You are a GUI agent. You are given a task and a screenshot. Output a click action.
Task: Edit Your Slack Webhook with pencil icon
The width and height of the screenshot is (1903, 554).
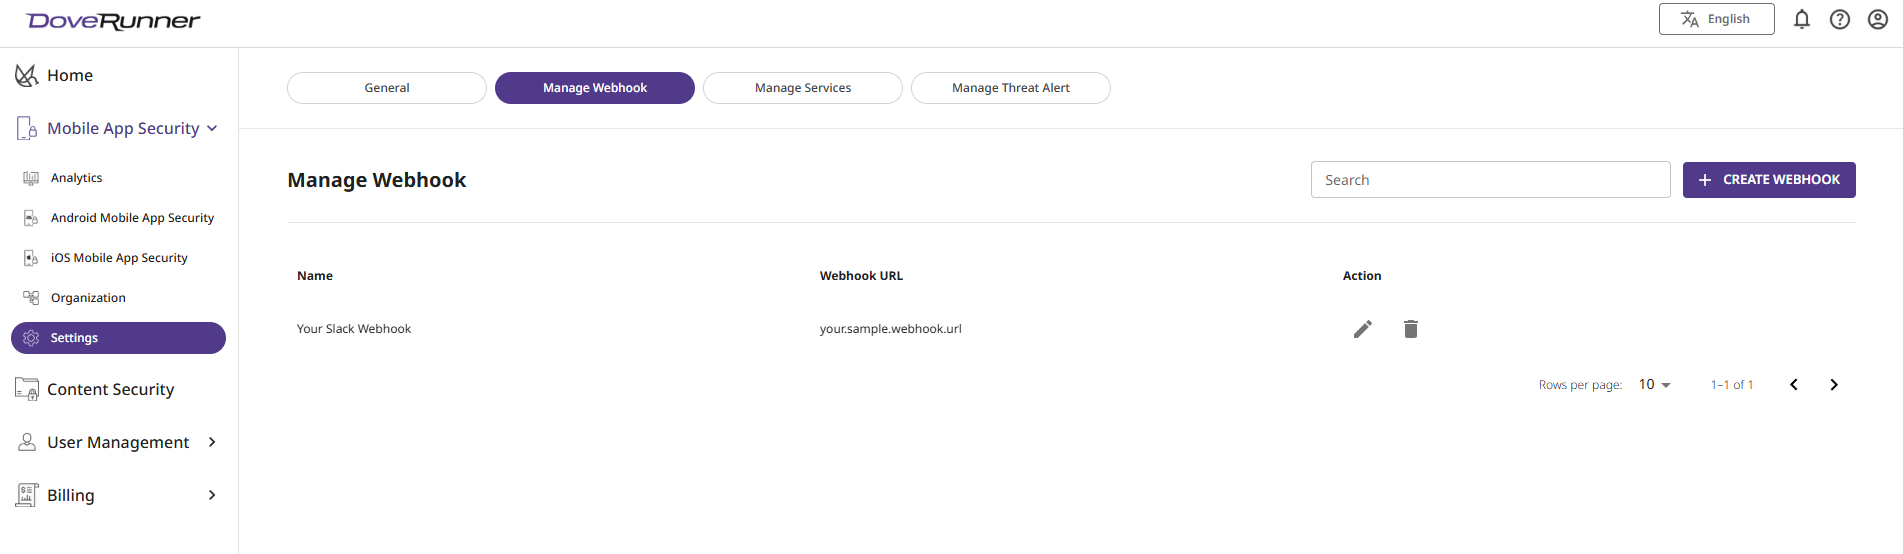click(x=1363, y=329)
